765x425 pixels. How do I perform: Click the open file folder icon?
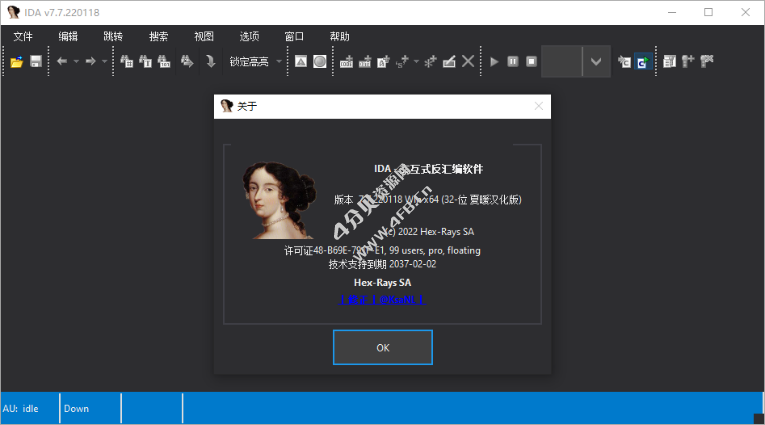17,61
